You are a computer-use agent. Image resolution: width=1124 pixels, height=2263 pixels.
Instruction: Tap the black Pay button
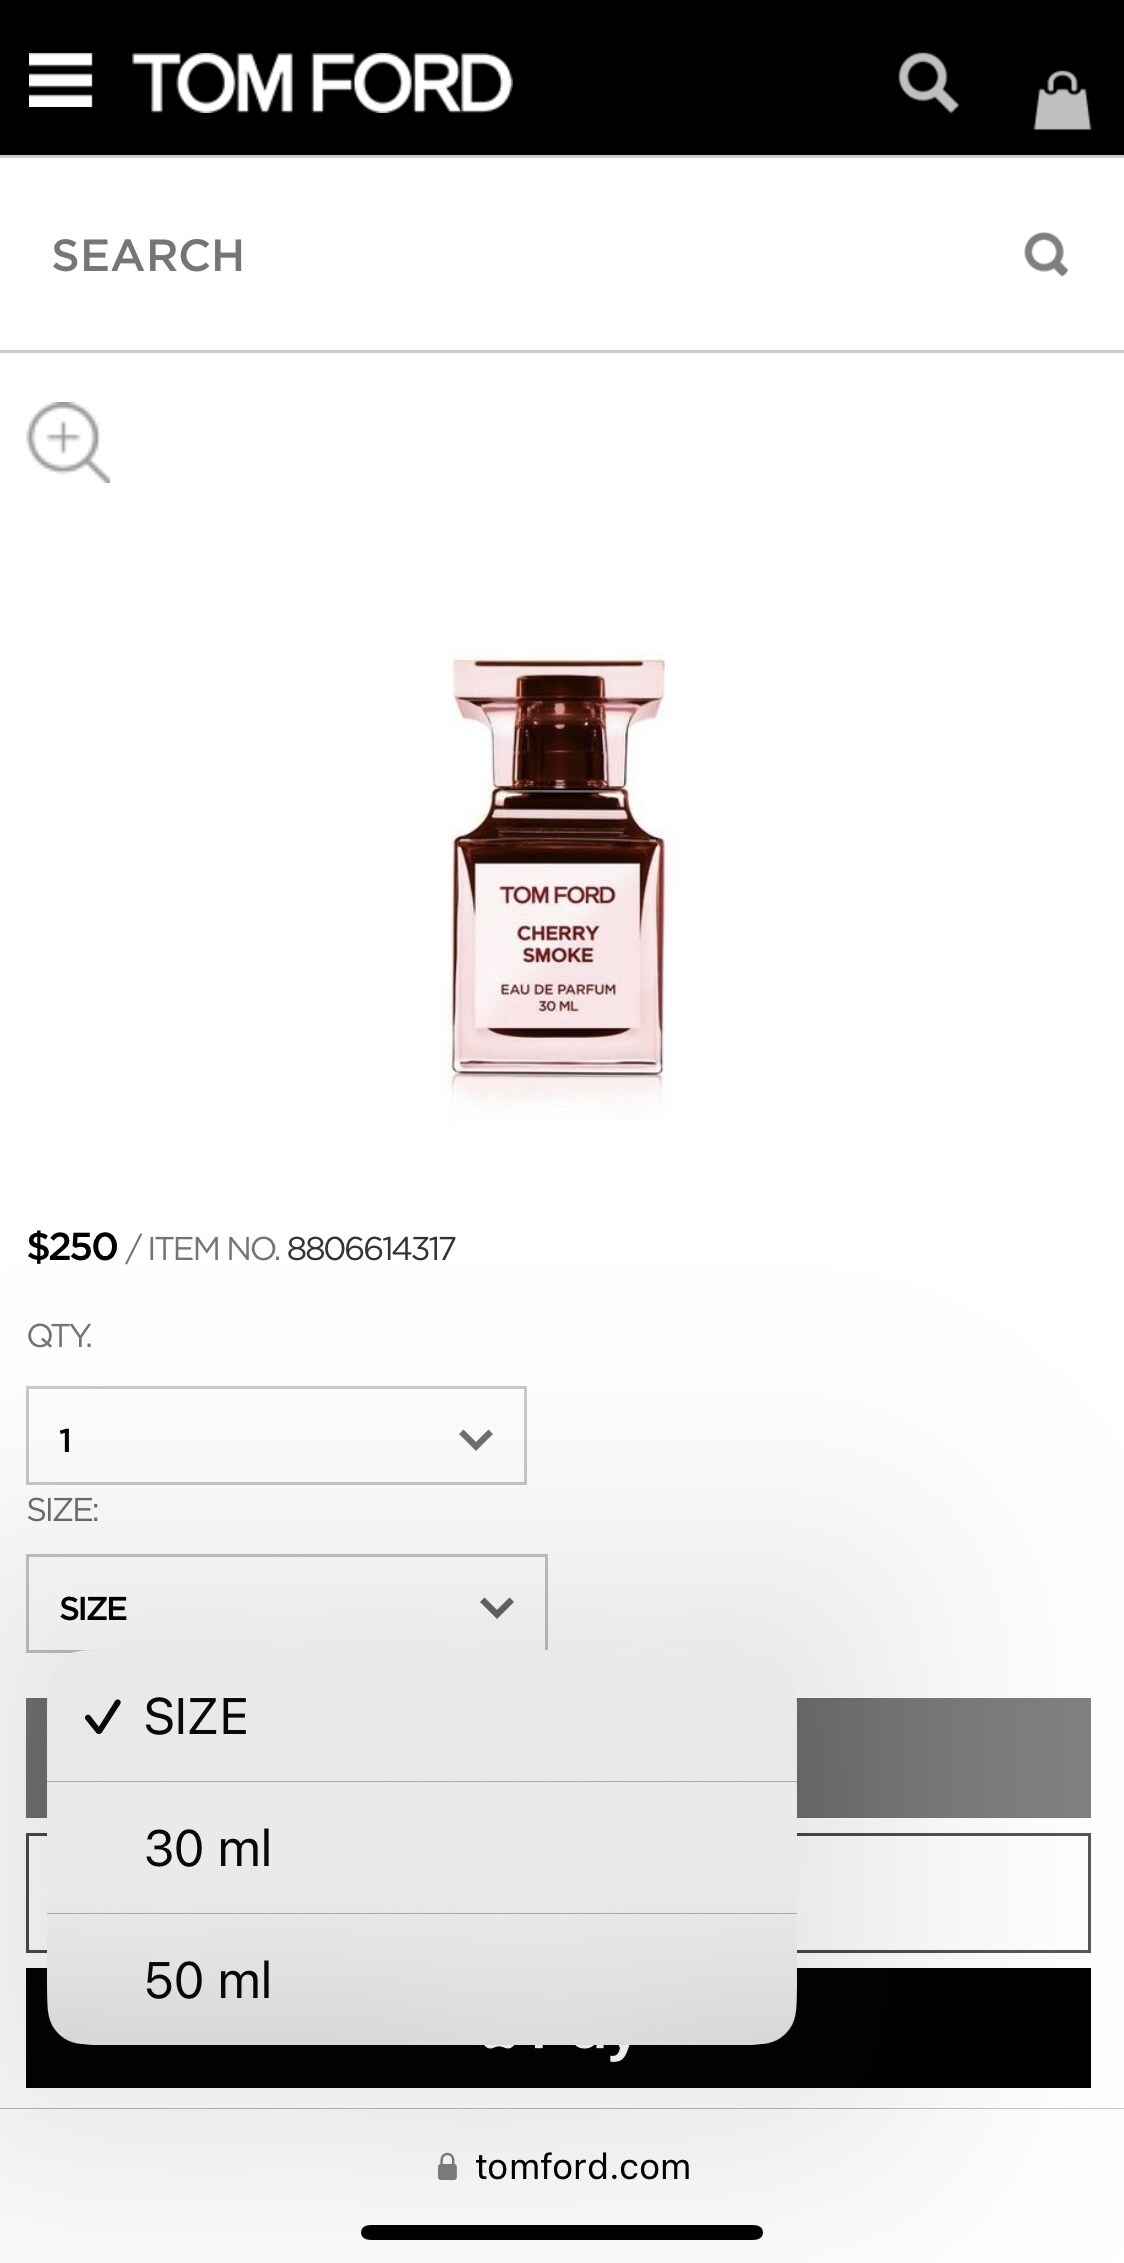pyautogui.click(x=943, y=2028)
